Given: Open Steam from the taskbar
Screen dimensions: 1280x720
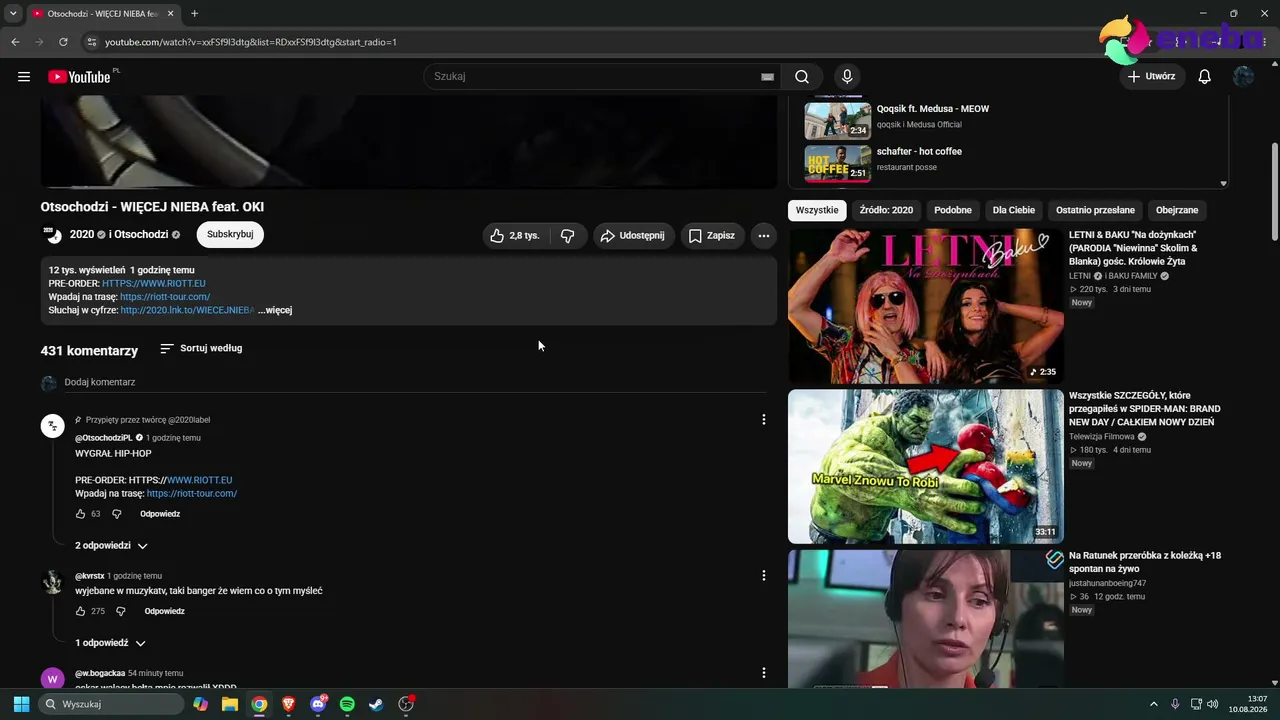Looking at the screenshot, I should click(x=376, y=704).
